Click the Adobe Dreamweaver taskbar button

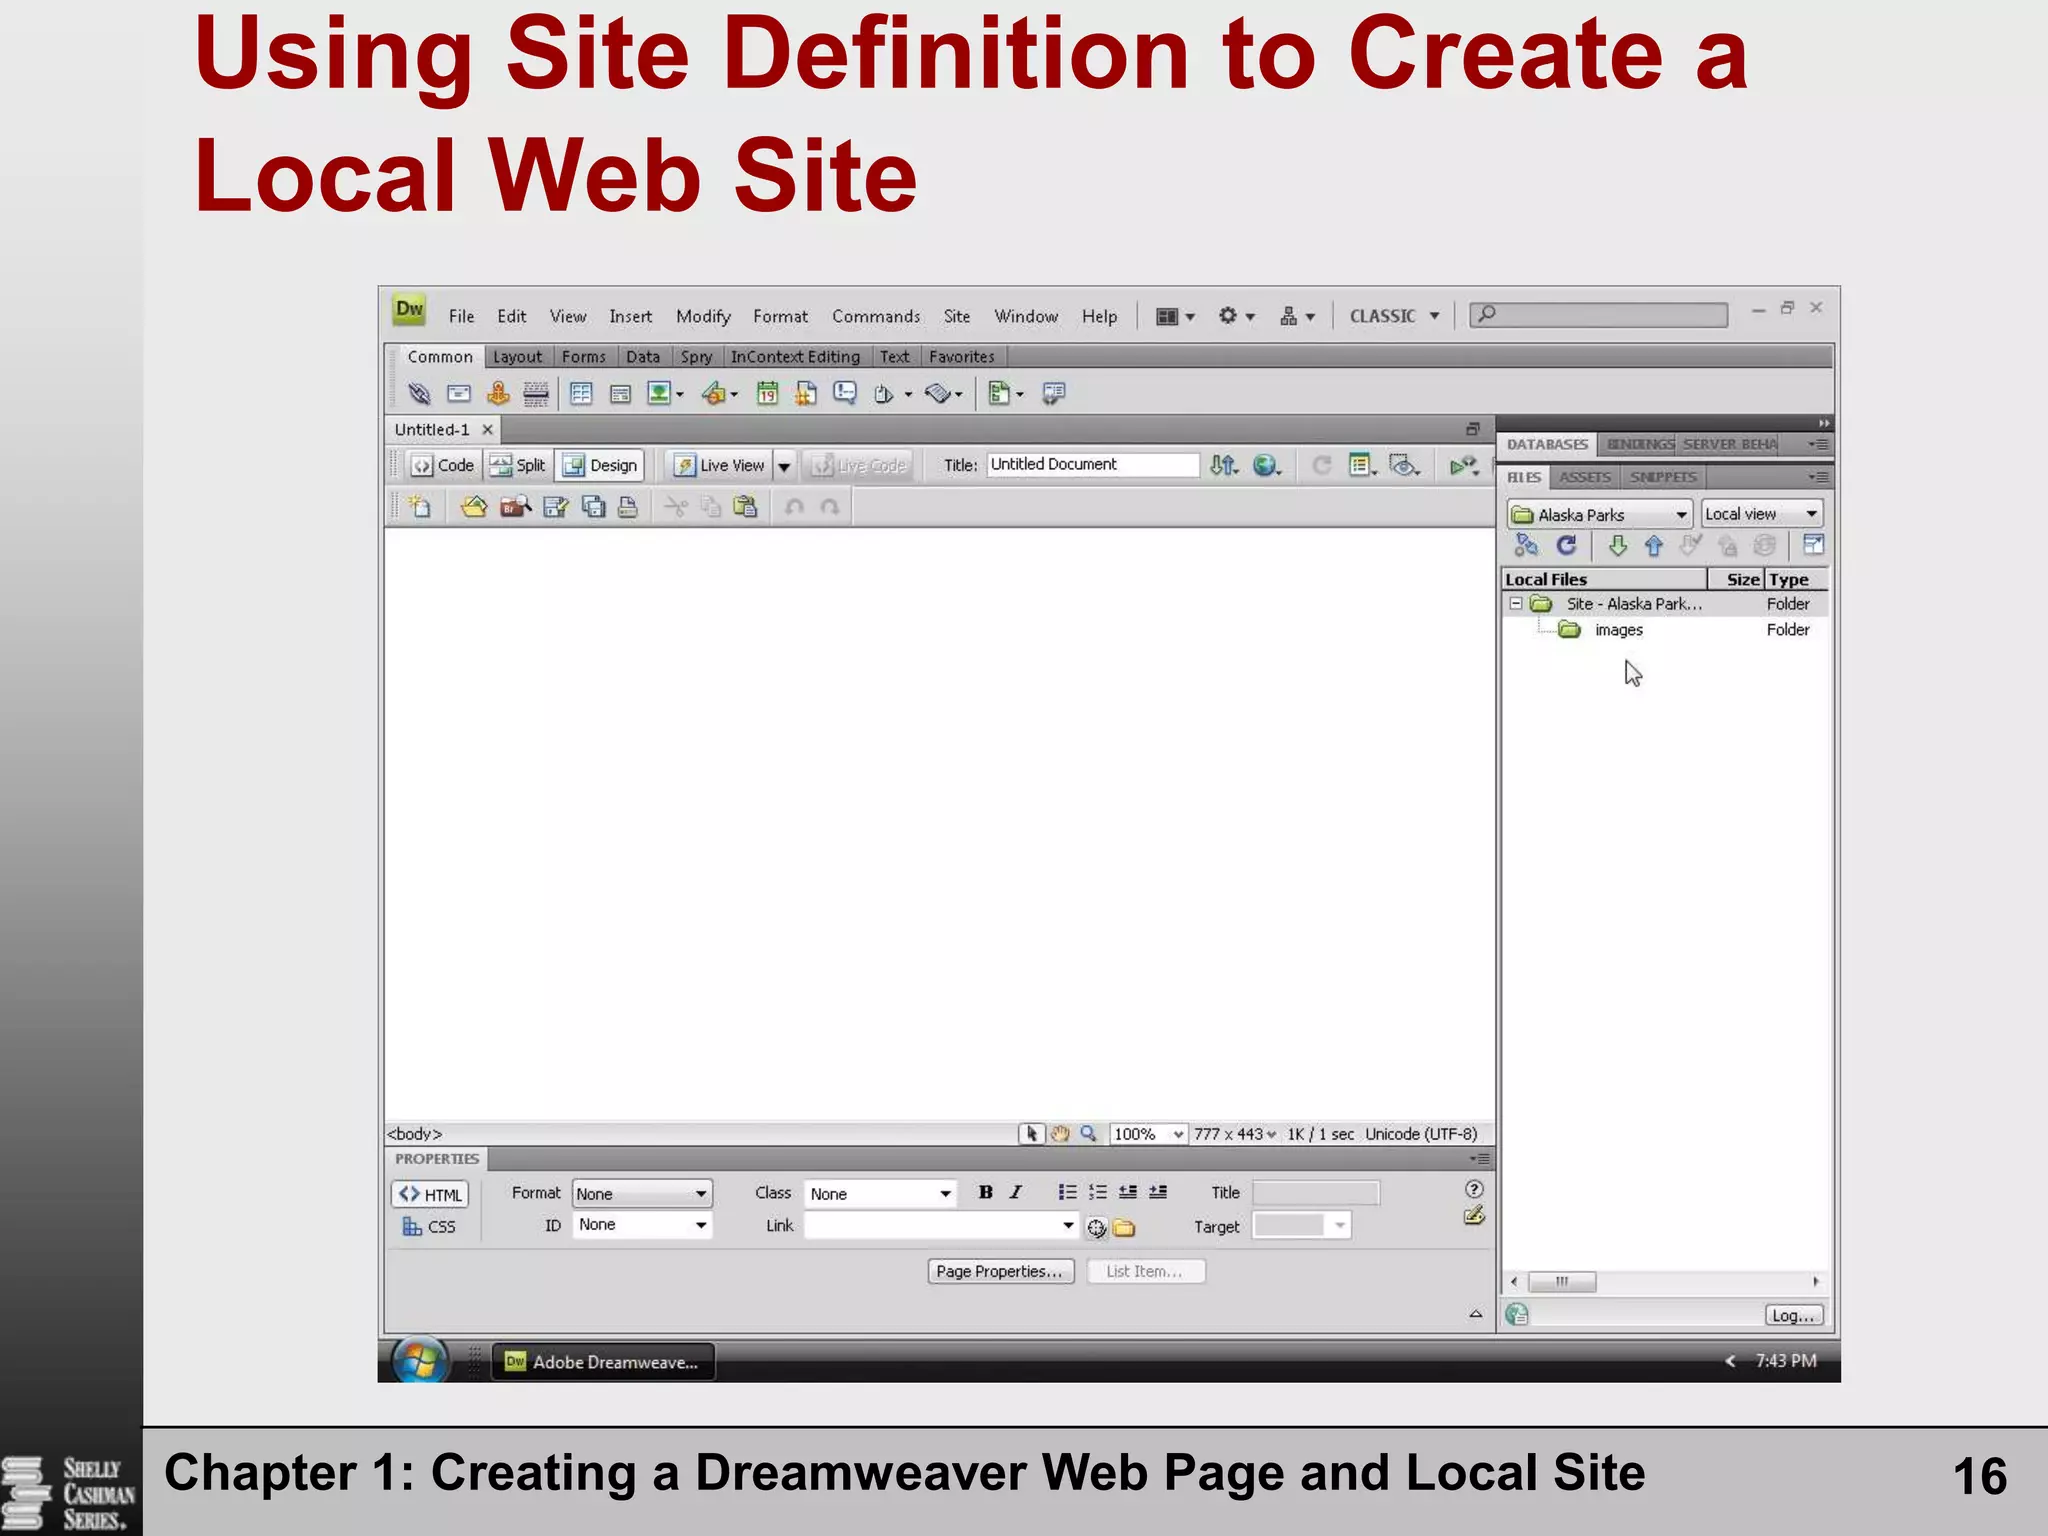603,1362
